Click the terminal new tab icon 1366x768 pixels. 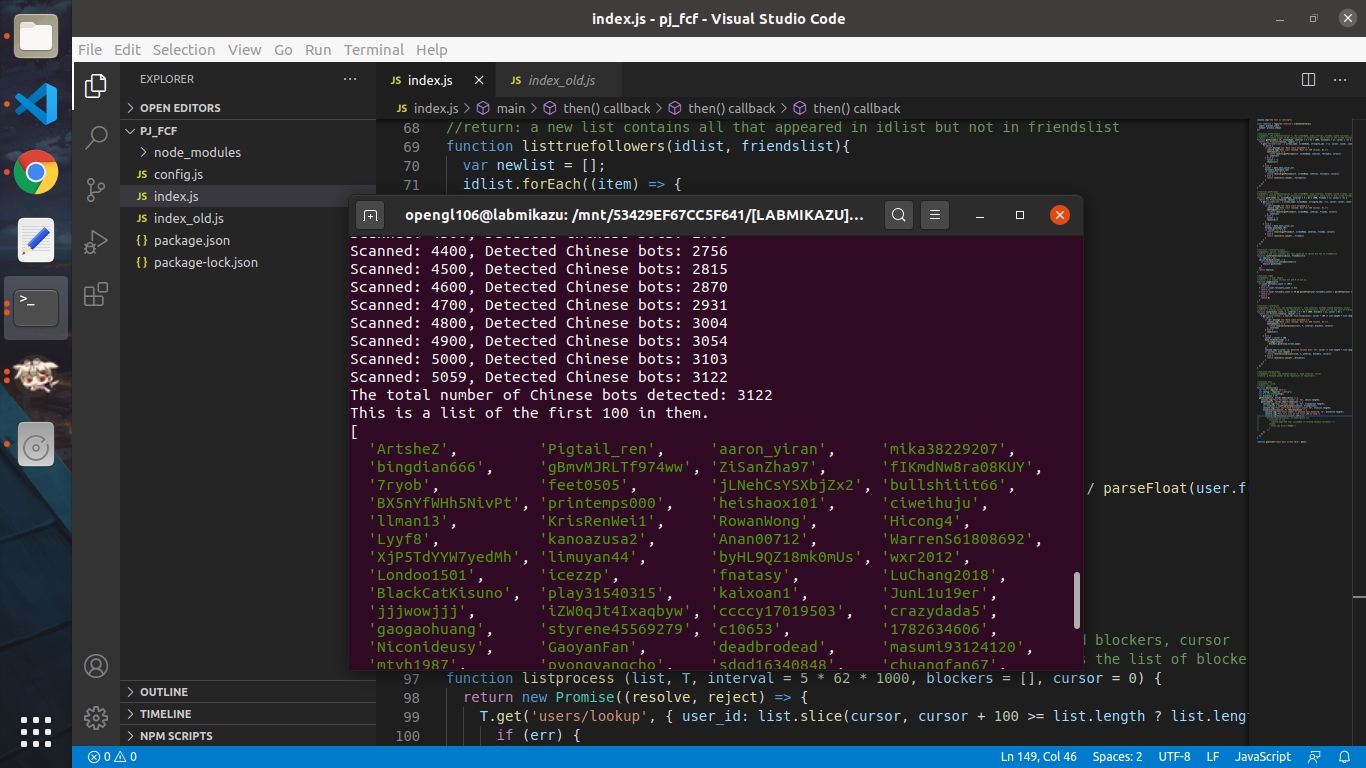[x=370, y=215]
